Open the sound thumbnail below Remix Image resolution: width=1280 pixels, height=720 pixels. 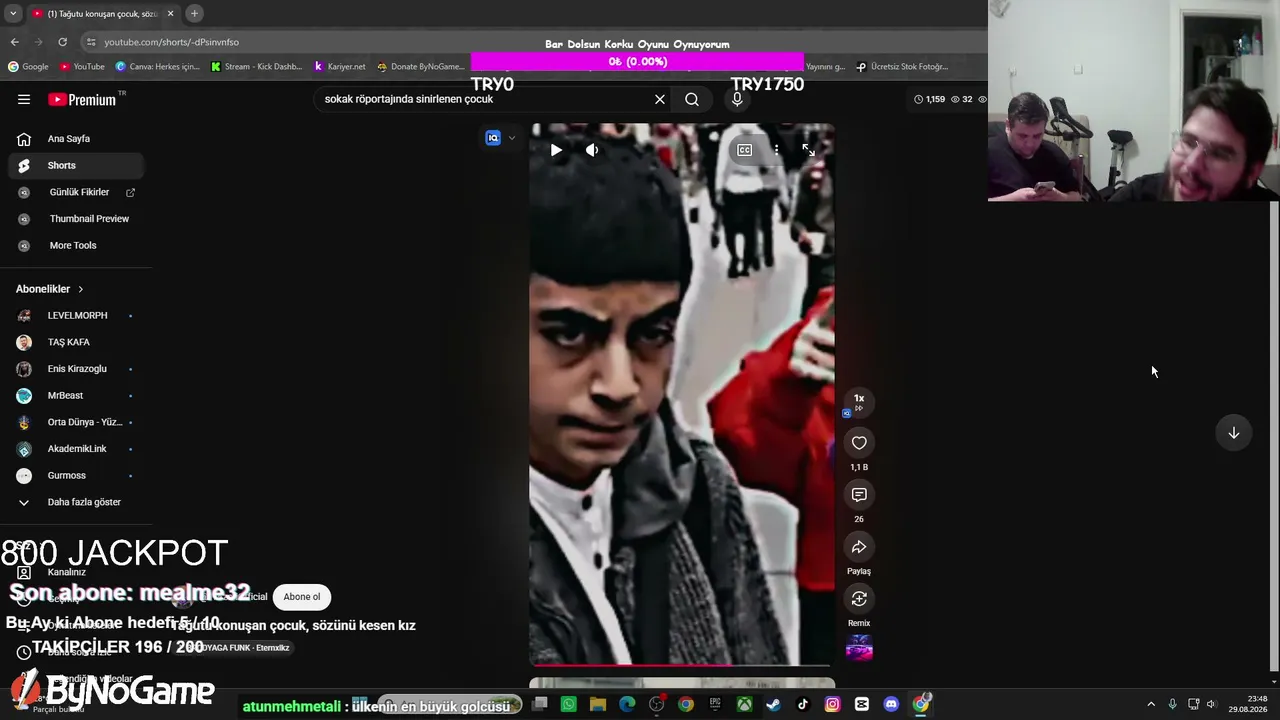pyautogui.click(x=859, y=648)
